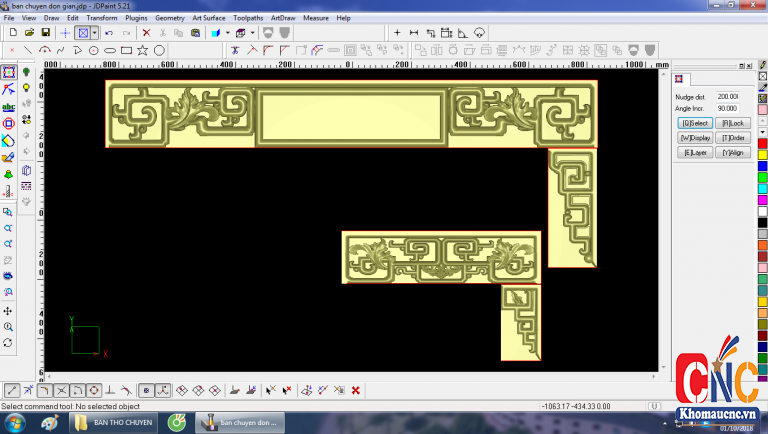The width and height of the screenshot is (768, 434).
Task: Select the star shape drawing tool
Action: click(x=143, y=50)
